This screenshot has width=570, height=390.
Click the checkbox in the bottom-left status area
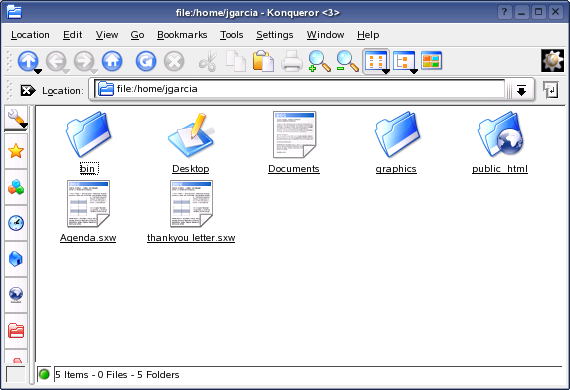(x=16, y=374)
